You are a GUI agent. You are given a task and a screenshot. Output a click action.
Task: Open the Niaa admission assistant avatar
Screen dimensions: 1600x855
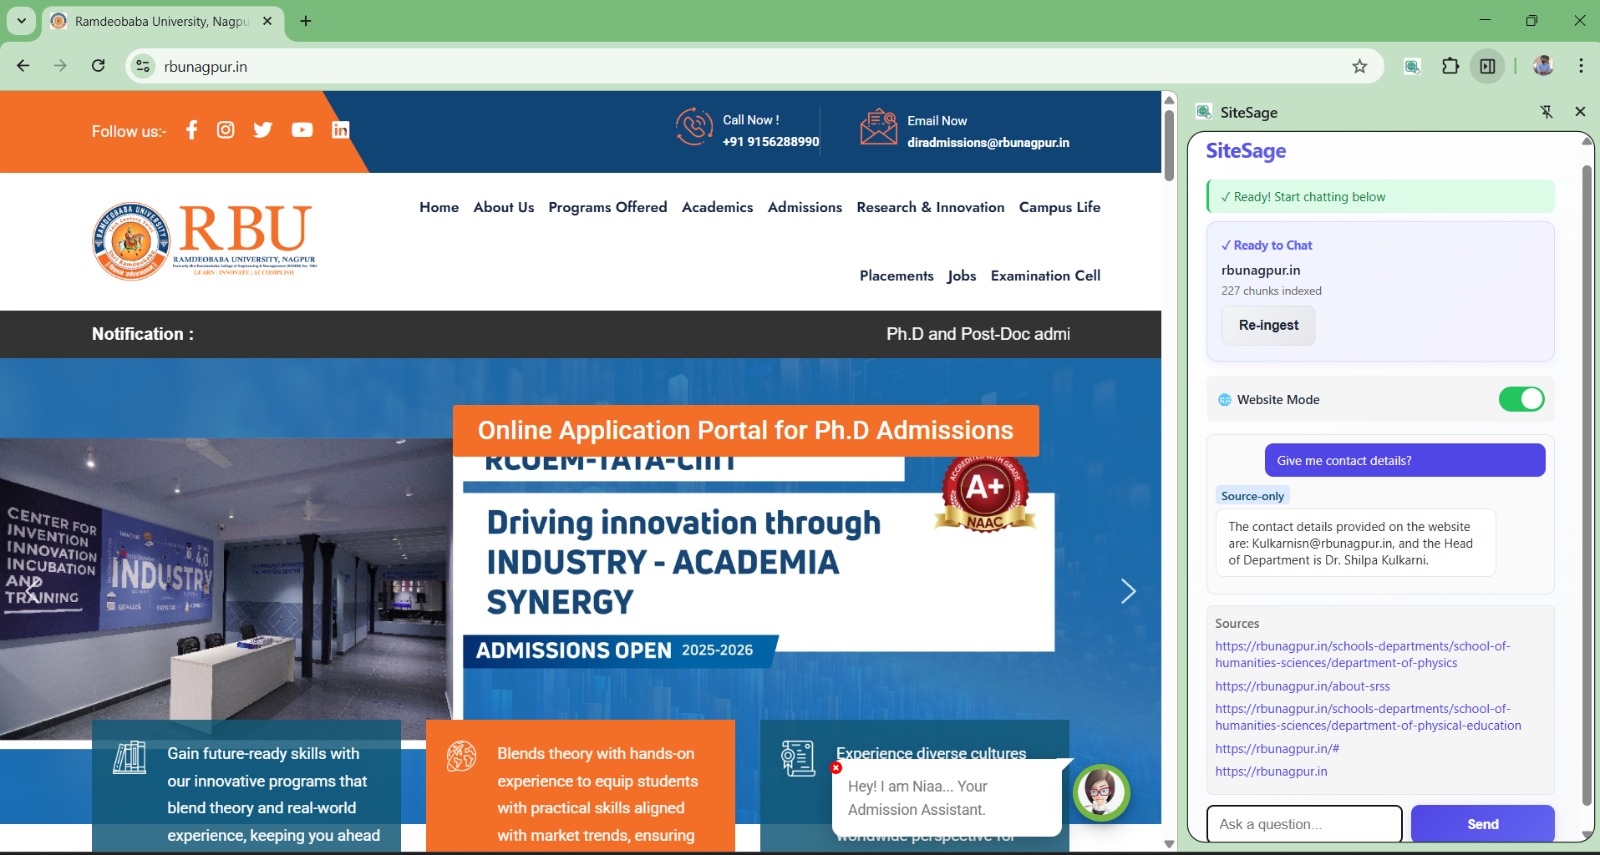[x=1101, y=793]
